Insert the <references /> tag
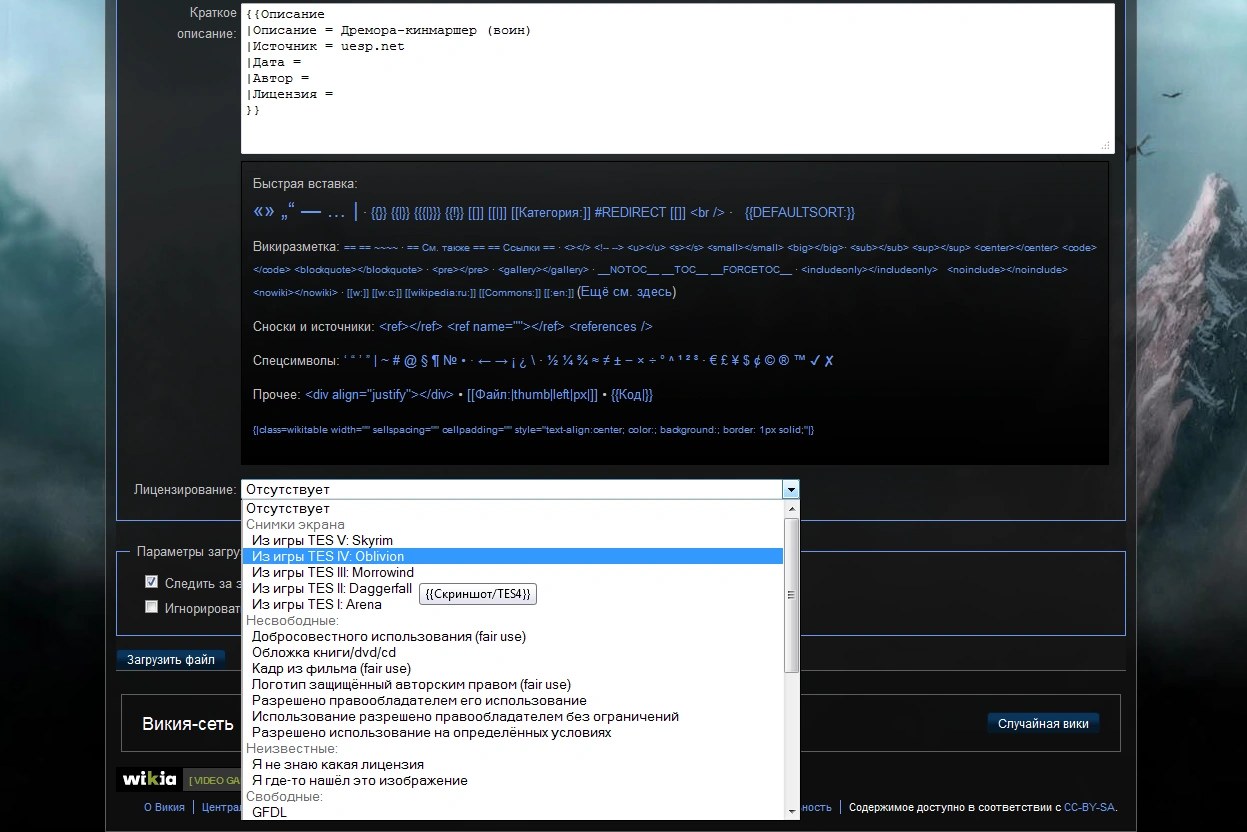This screenshot has height=832, width=1247. 610,326
